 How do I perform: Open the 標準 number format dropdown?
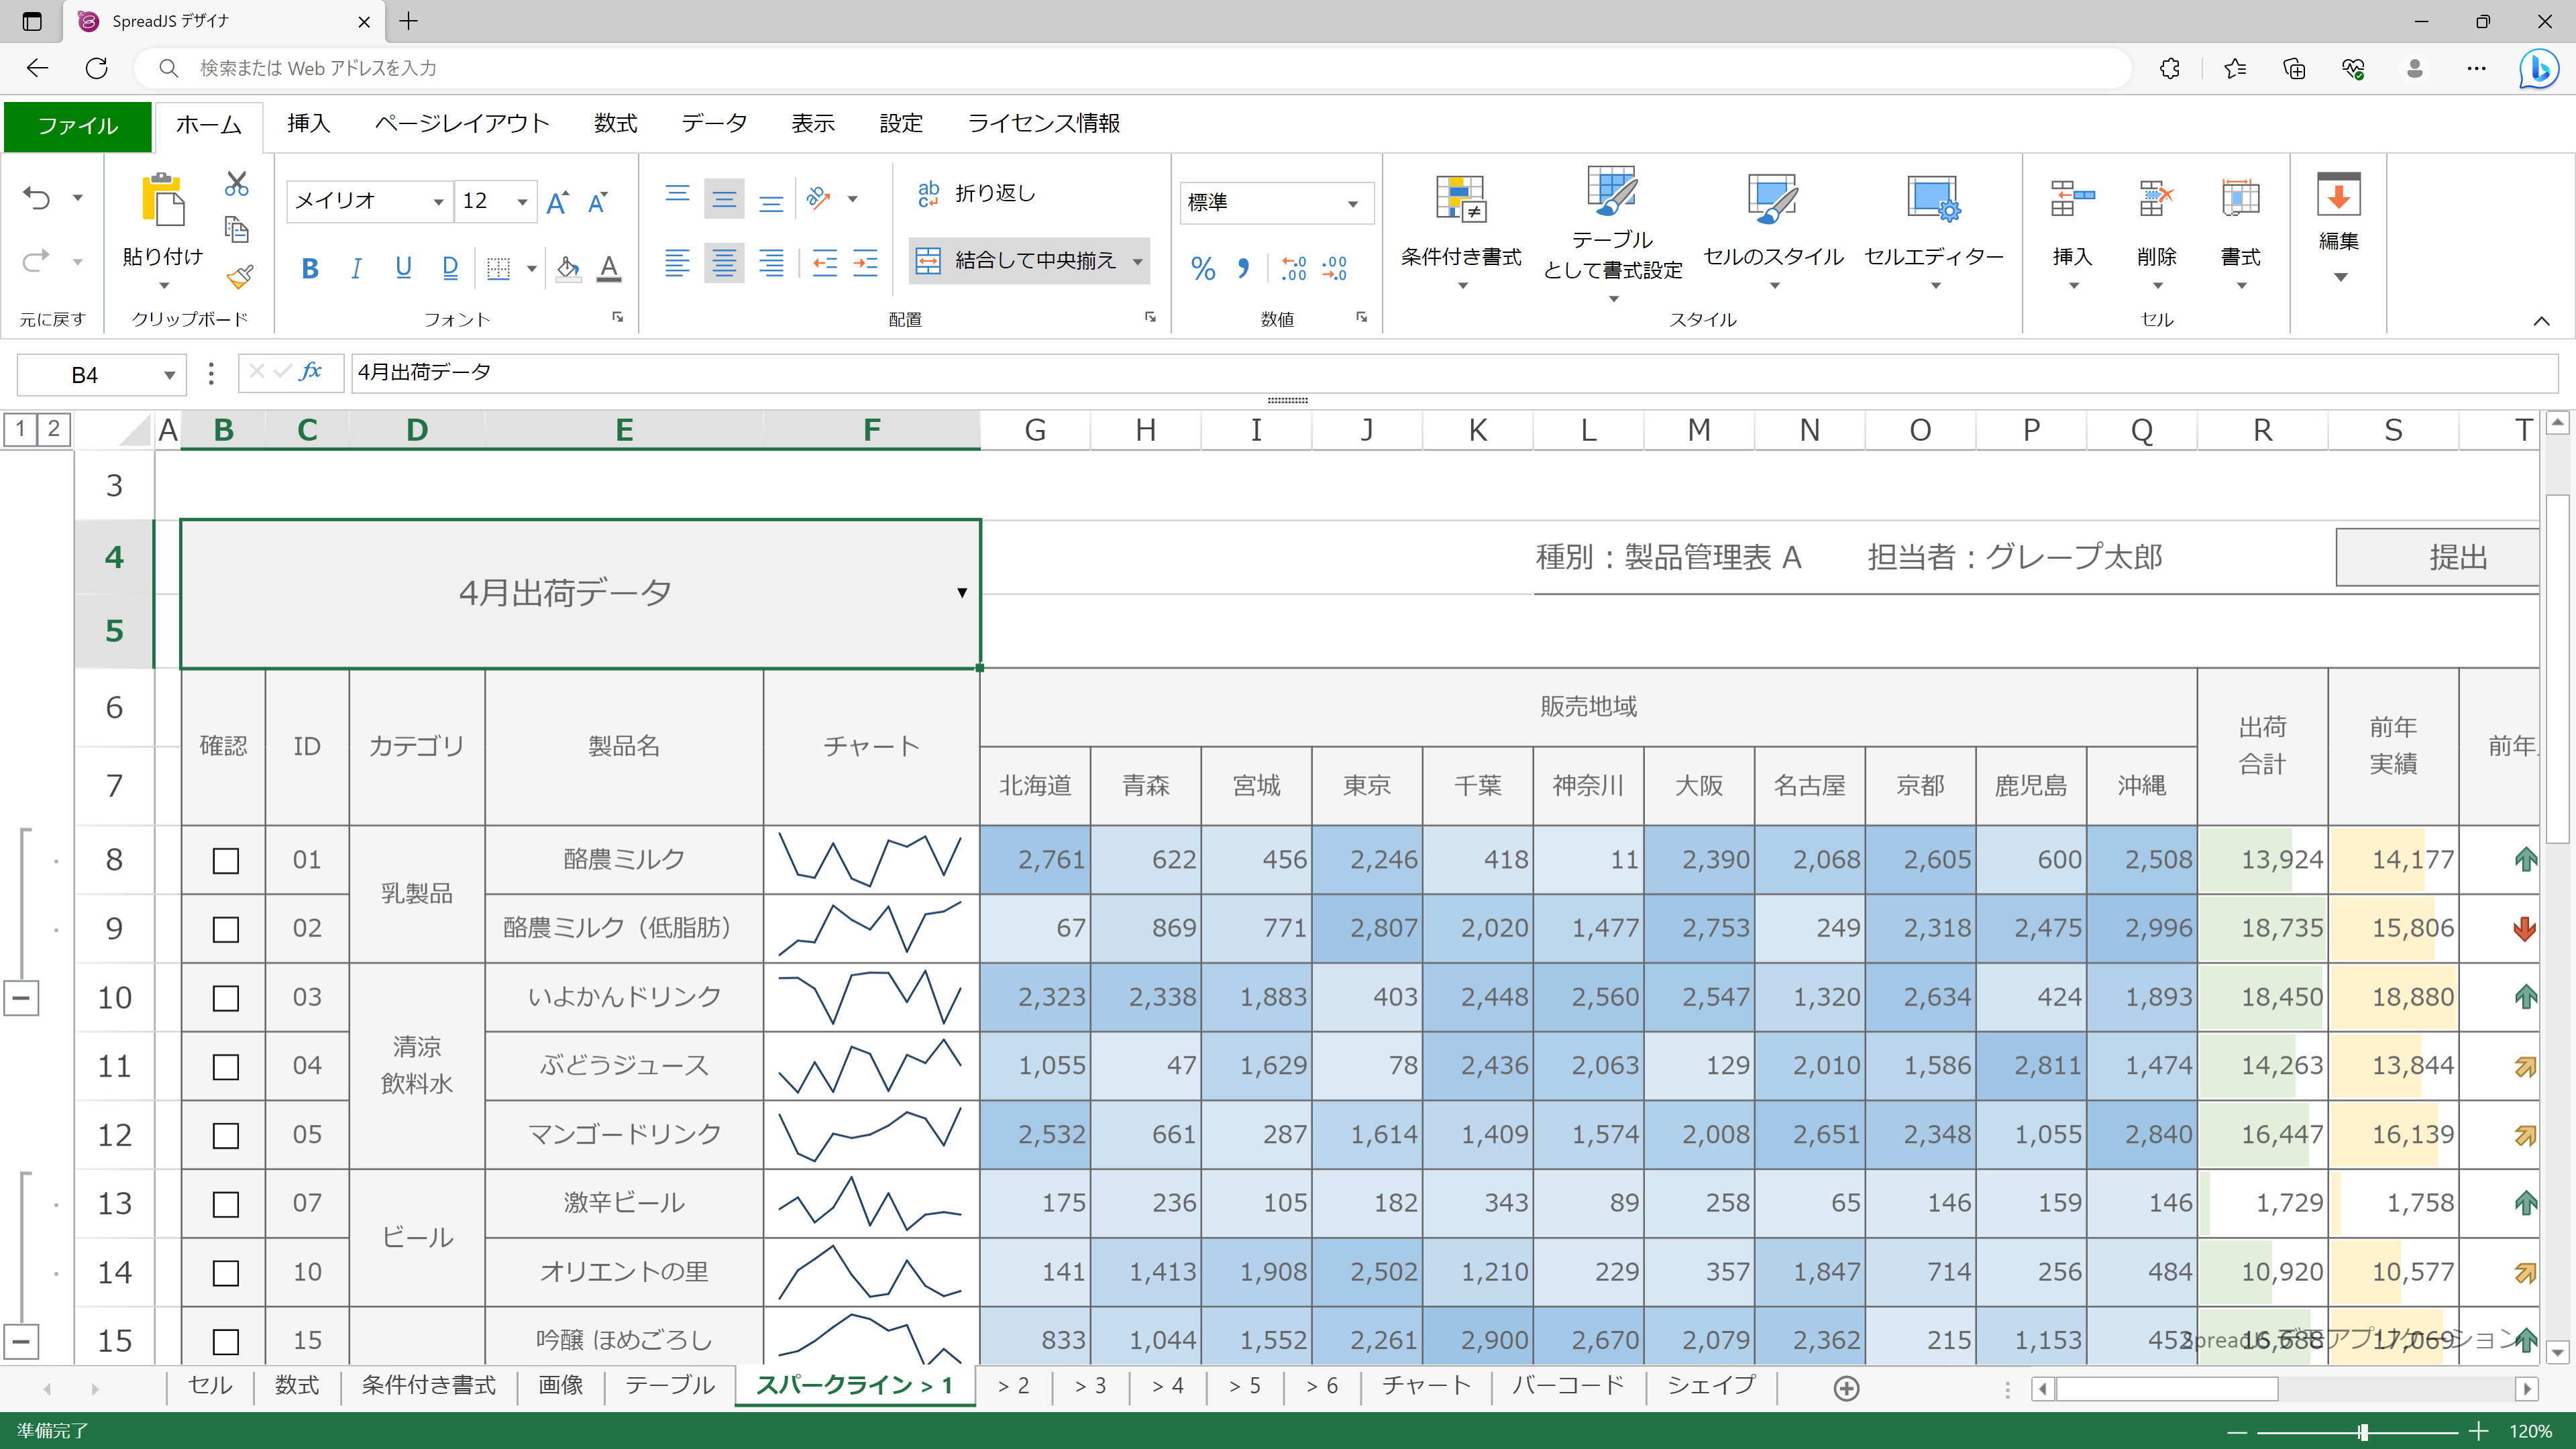[1353, 204]
